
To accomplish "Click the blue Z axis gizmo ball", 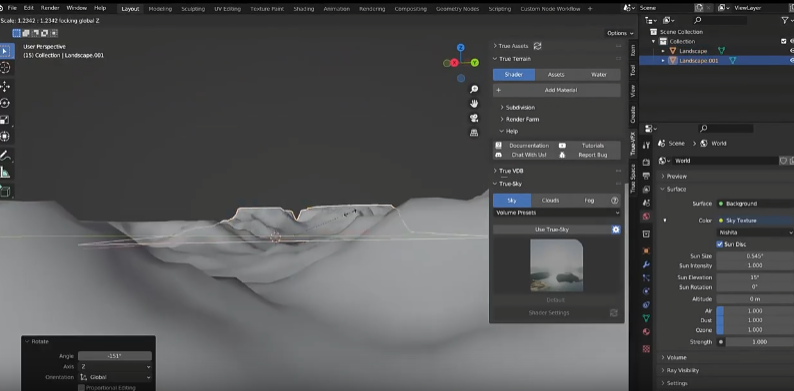I will click(x=460, y=48).
